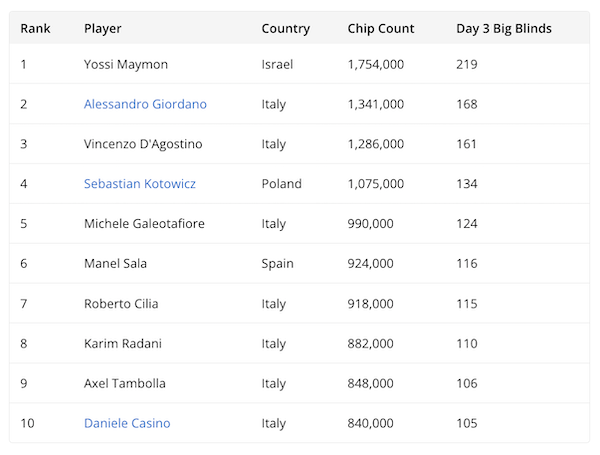This screenshot has height=455, width=600.
Task: Click the 219 big blinds value
Action: 467,64
